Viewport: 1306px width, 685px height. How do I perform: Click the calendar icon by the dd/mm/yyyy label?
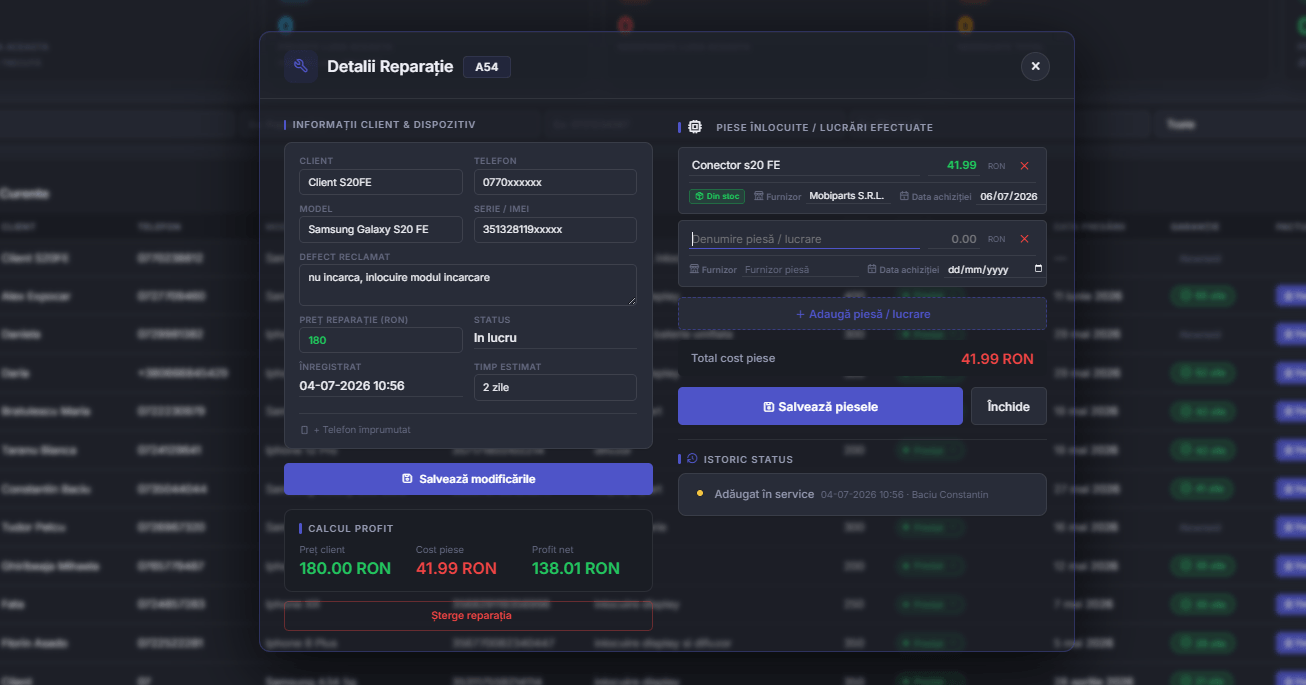click(x=872, y=270)
